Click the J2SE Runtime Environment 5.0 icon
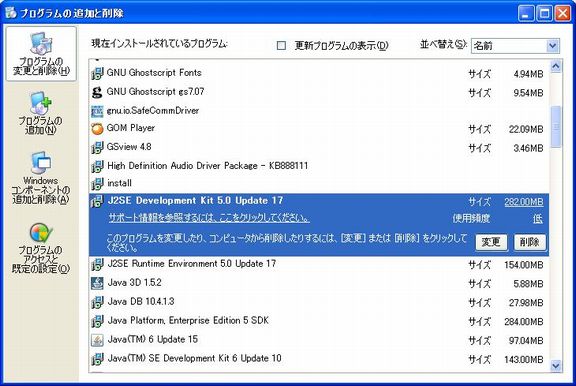576x386 pixels. pyautogui.click(x=97, y=264)
